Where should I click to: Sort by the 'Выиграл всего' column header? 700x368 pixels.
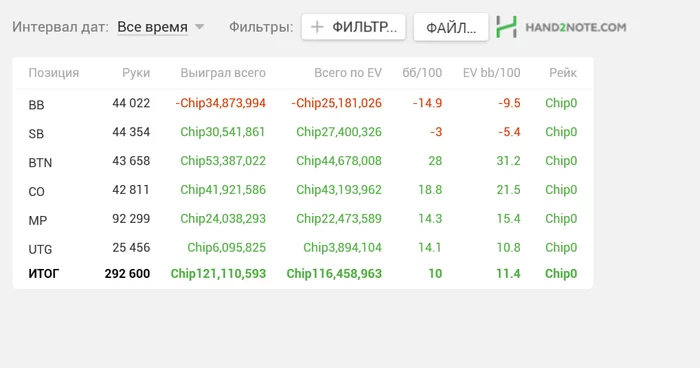coord(223,73)
